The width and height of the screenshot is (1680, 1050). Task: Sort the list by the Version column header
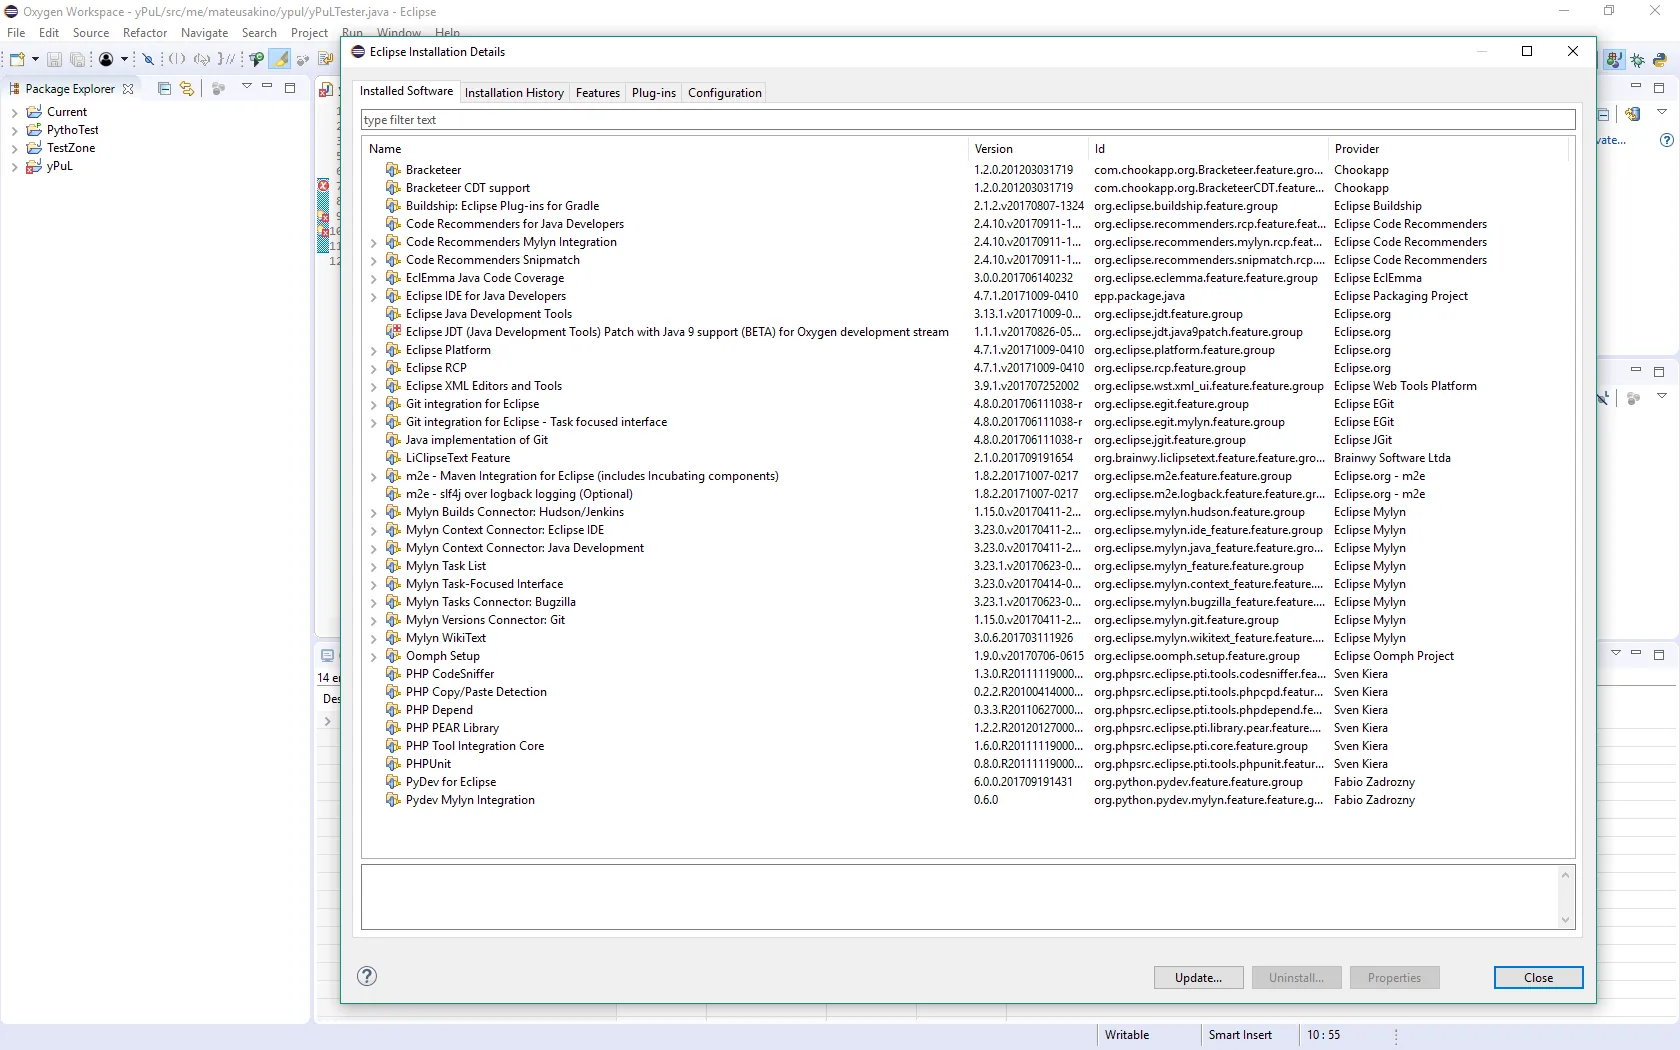pyautogui.click(x=1028, y=149)
